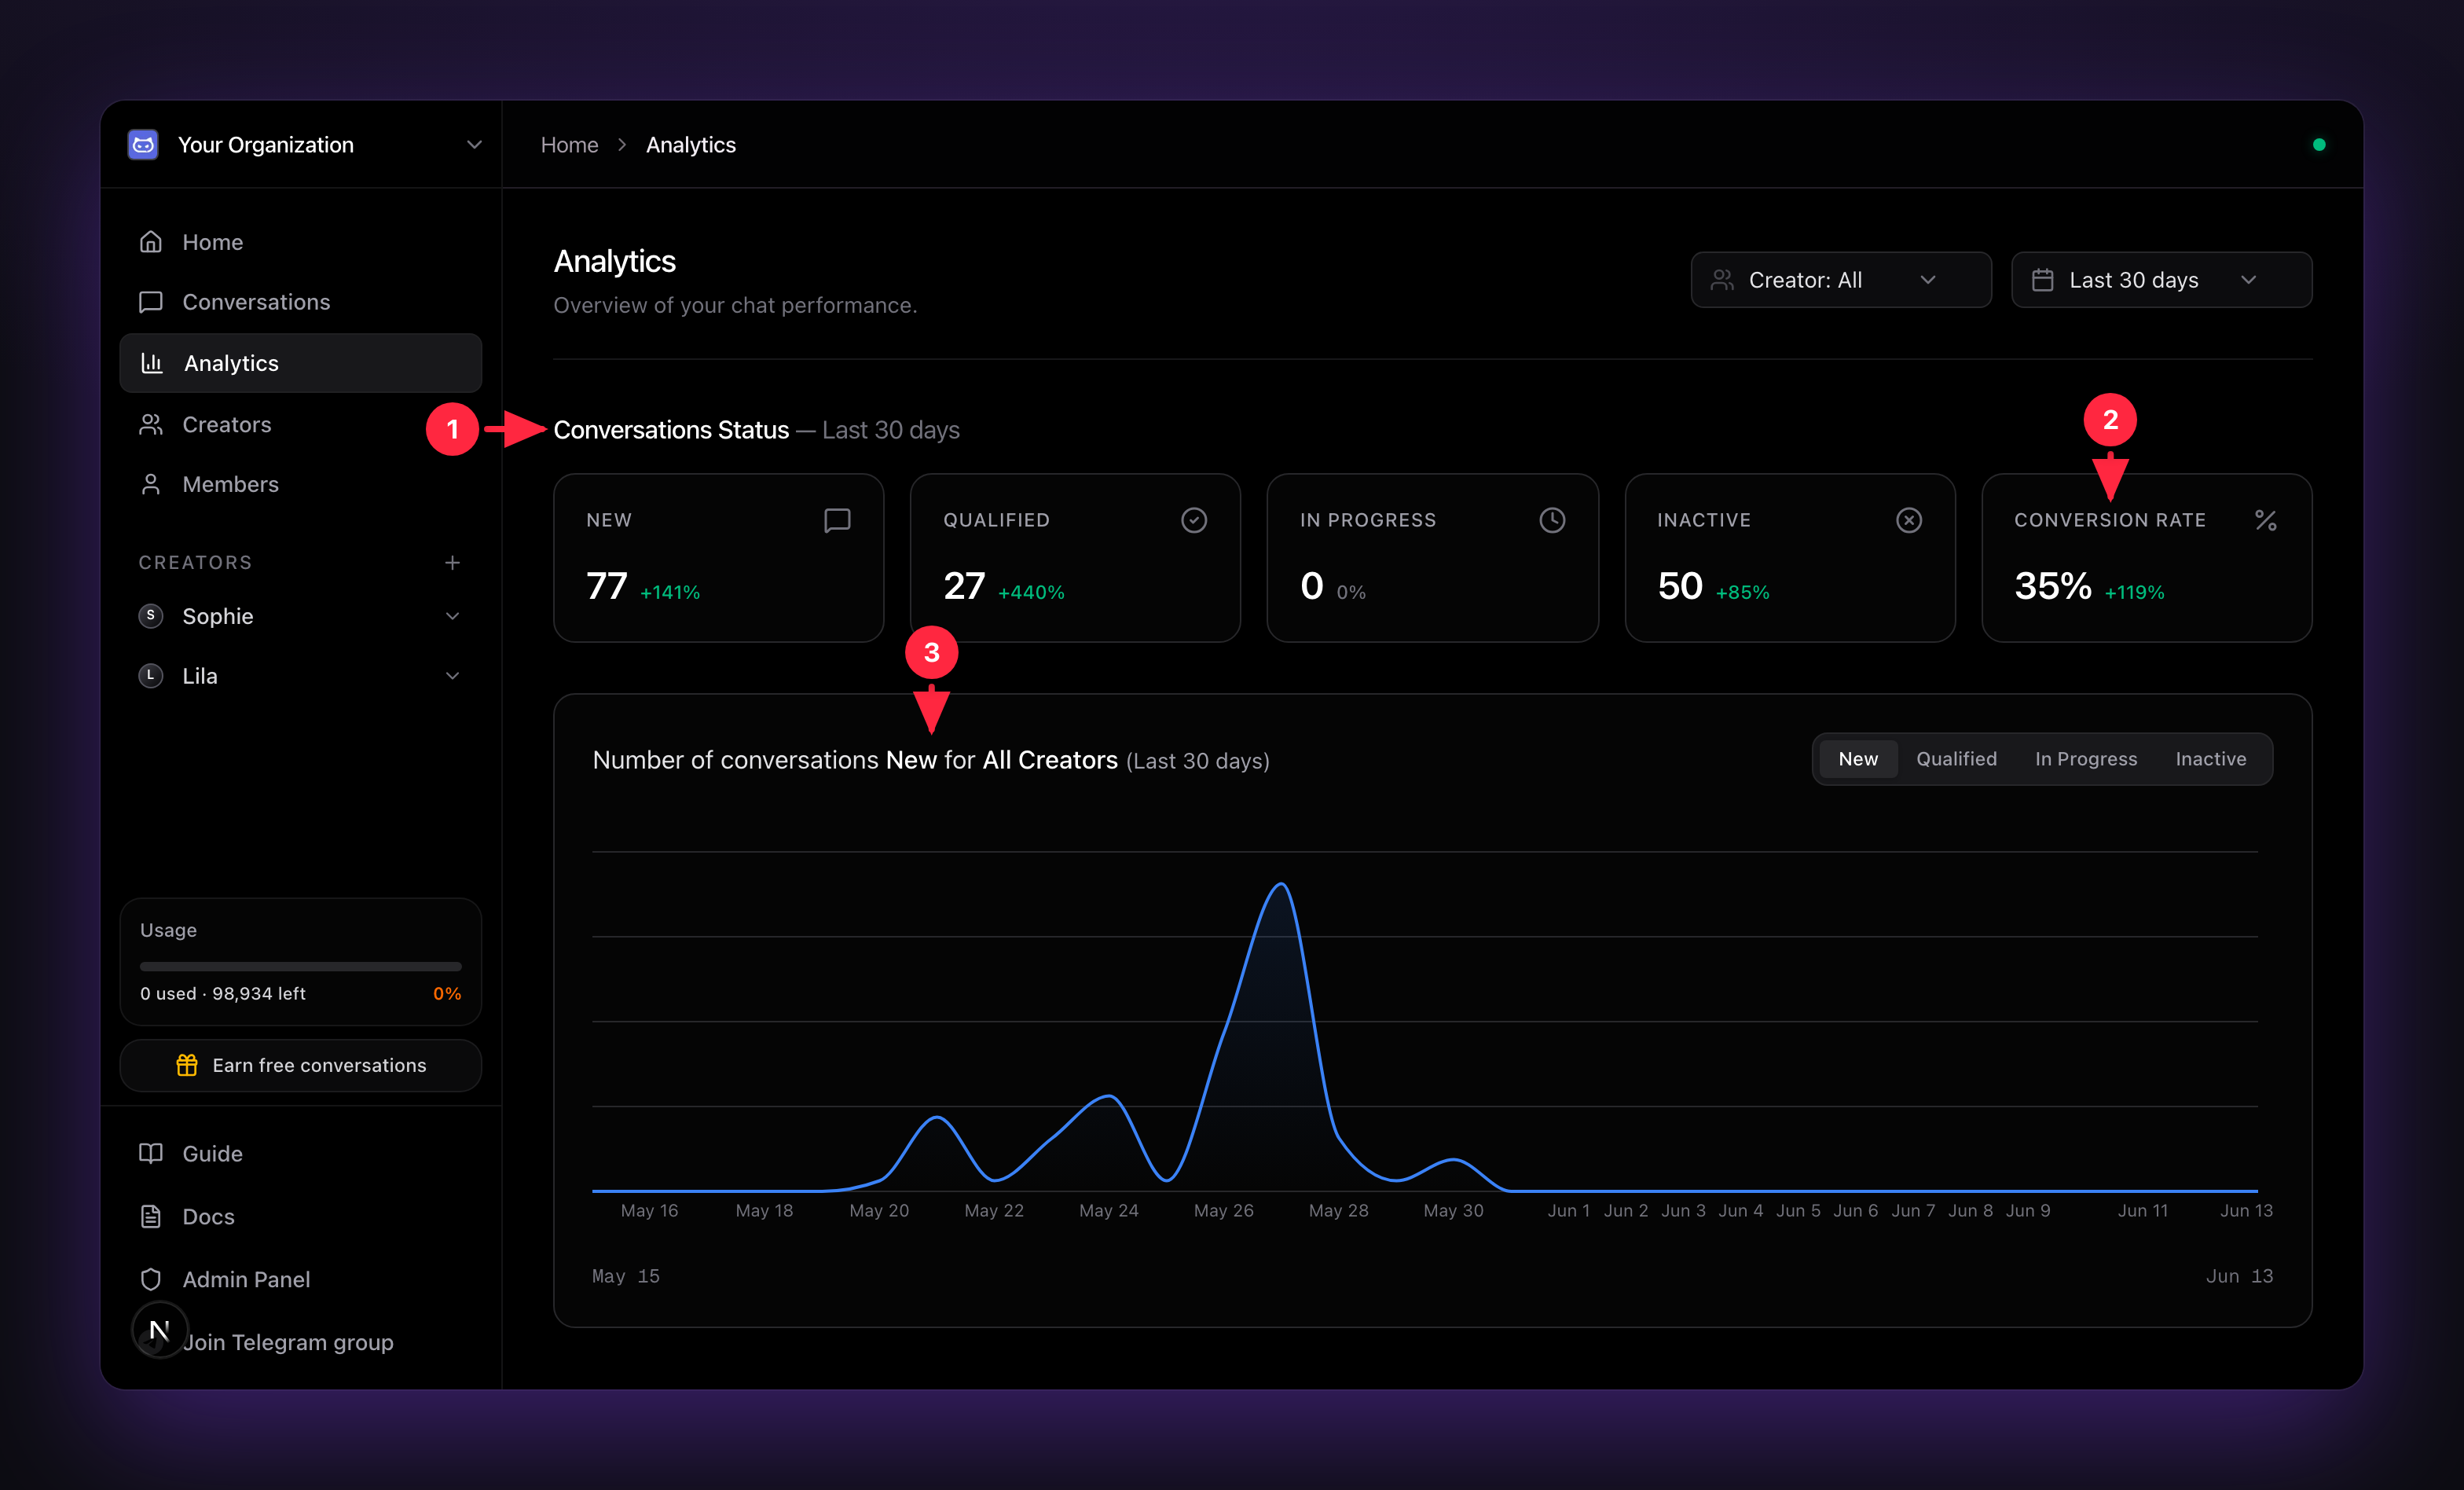Click the Members person icon
This screenshot has height=1490, width=2464.
pos(151,484)
